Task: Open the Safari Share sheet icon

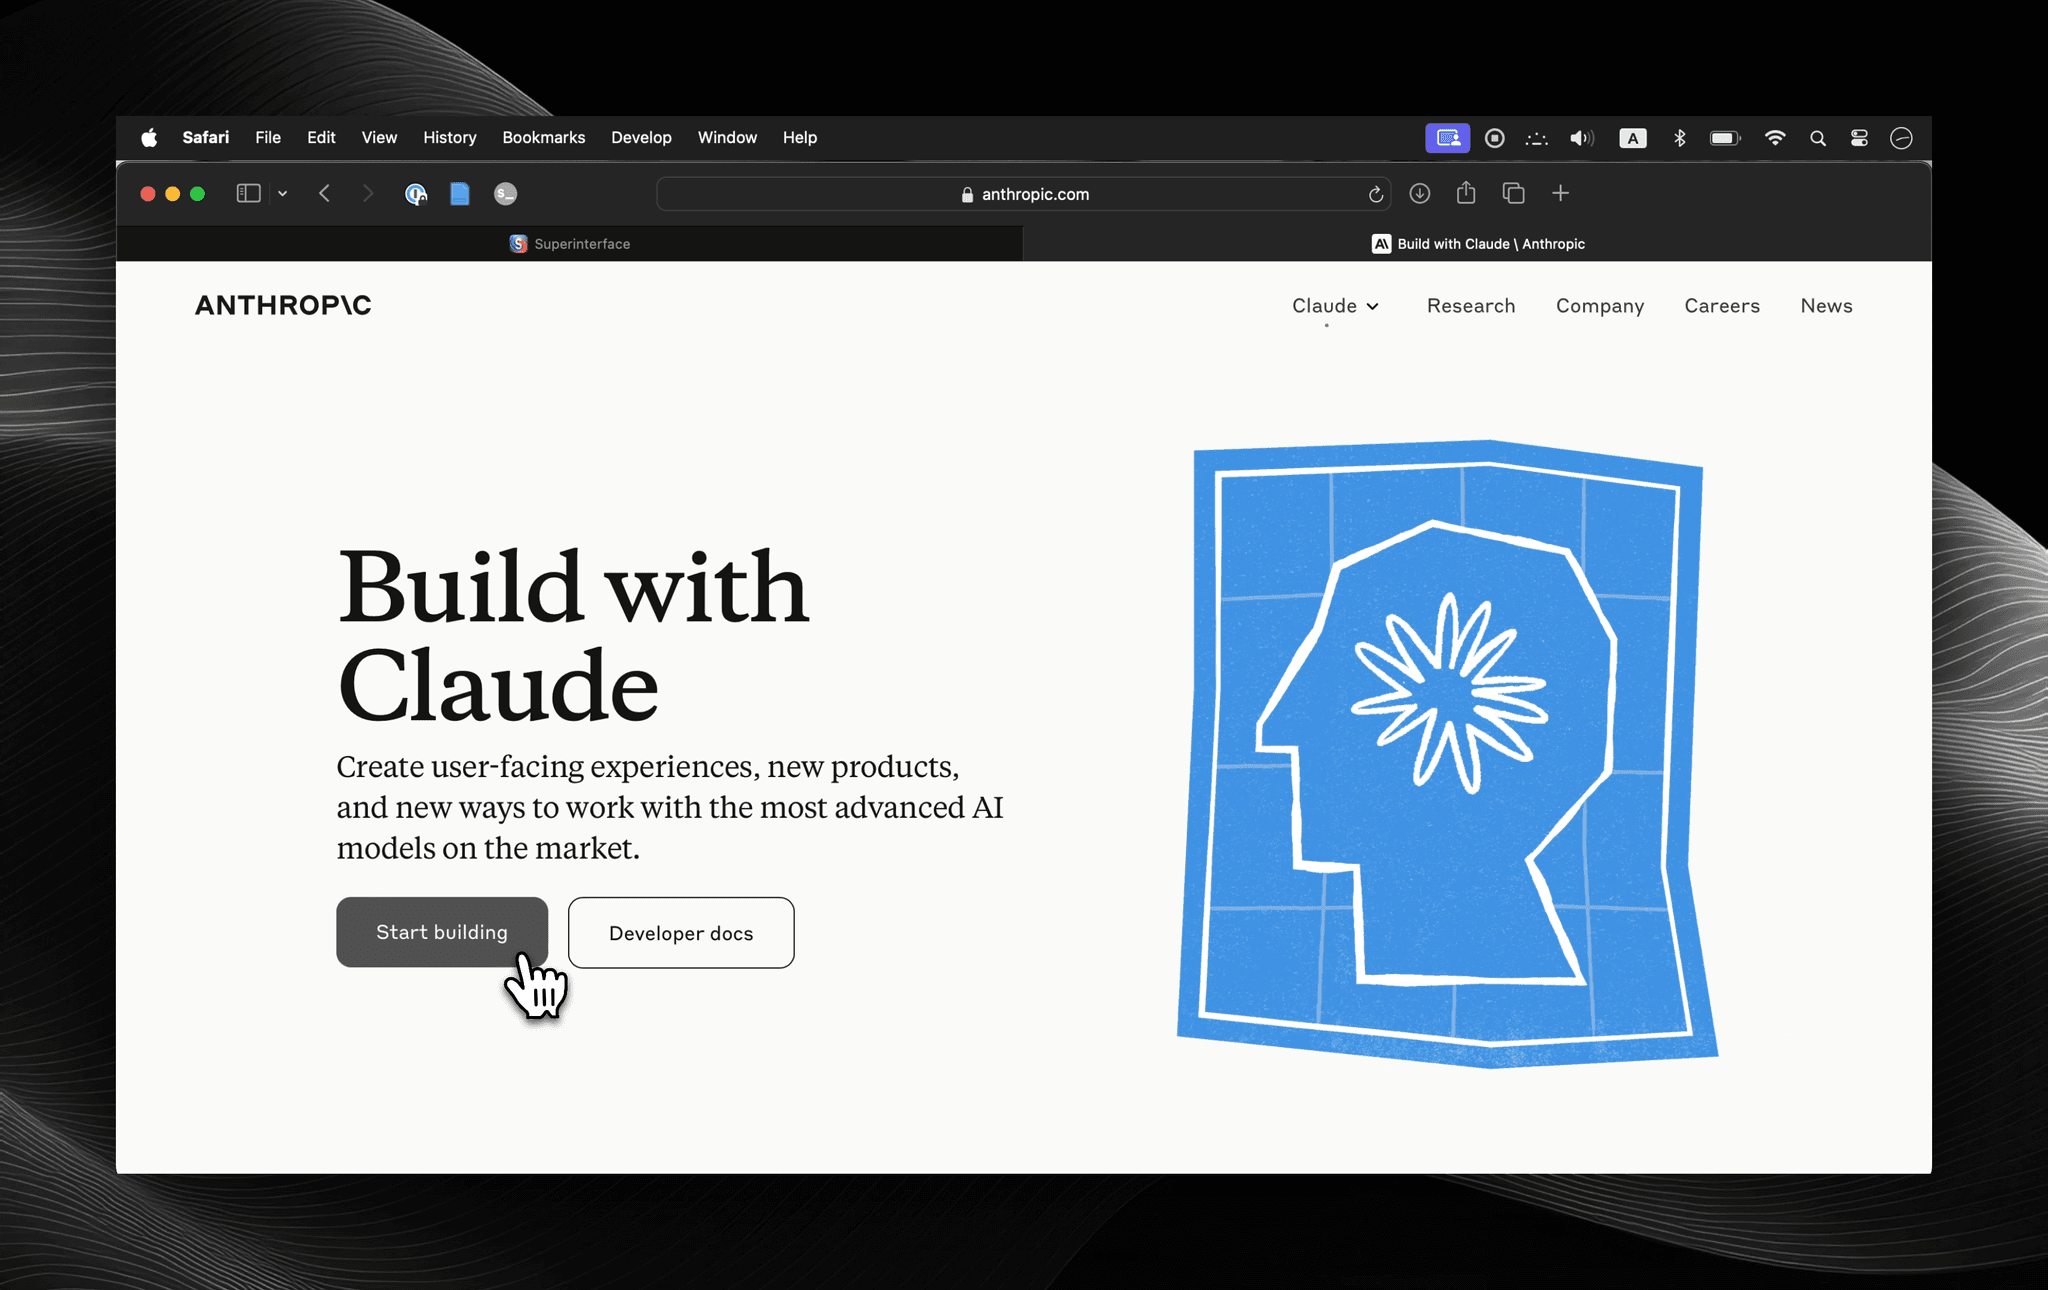Action: tap(1466, 193)
